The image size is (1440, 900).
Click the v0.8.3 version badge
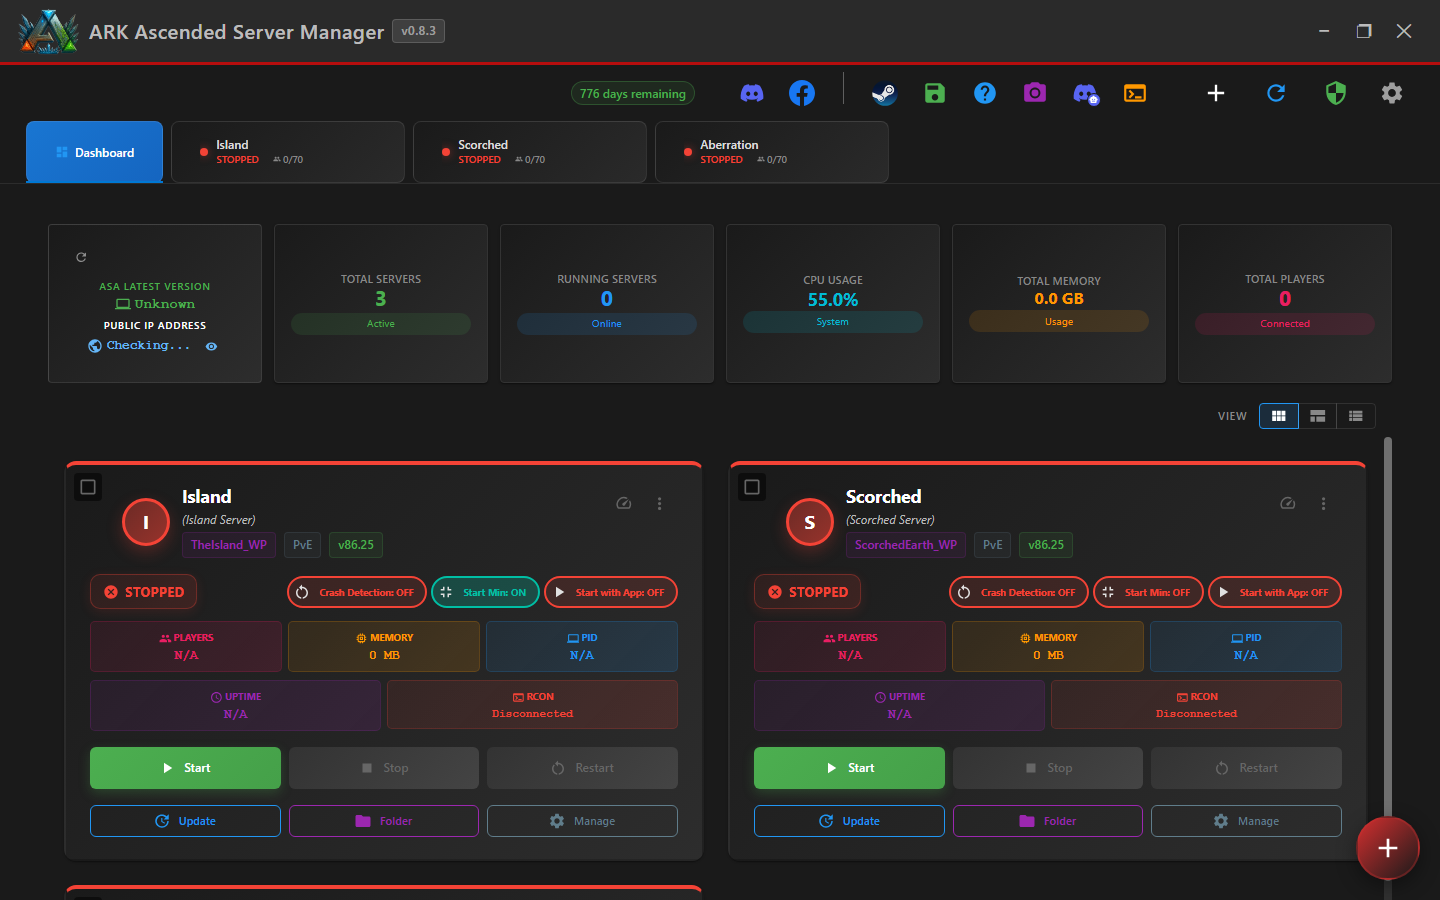tap(418, 31)
